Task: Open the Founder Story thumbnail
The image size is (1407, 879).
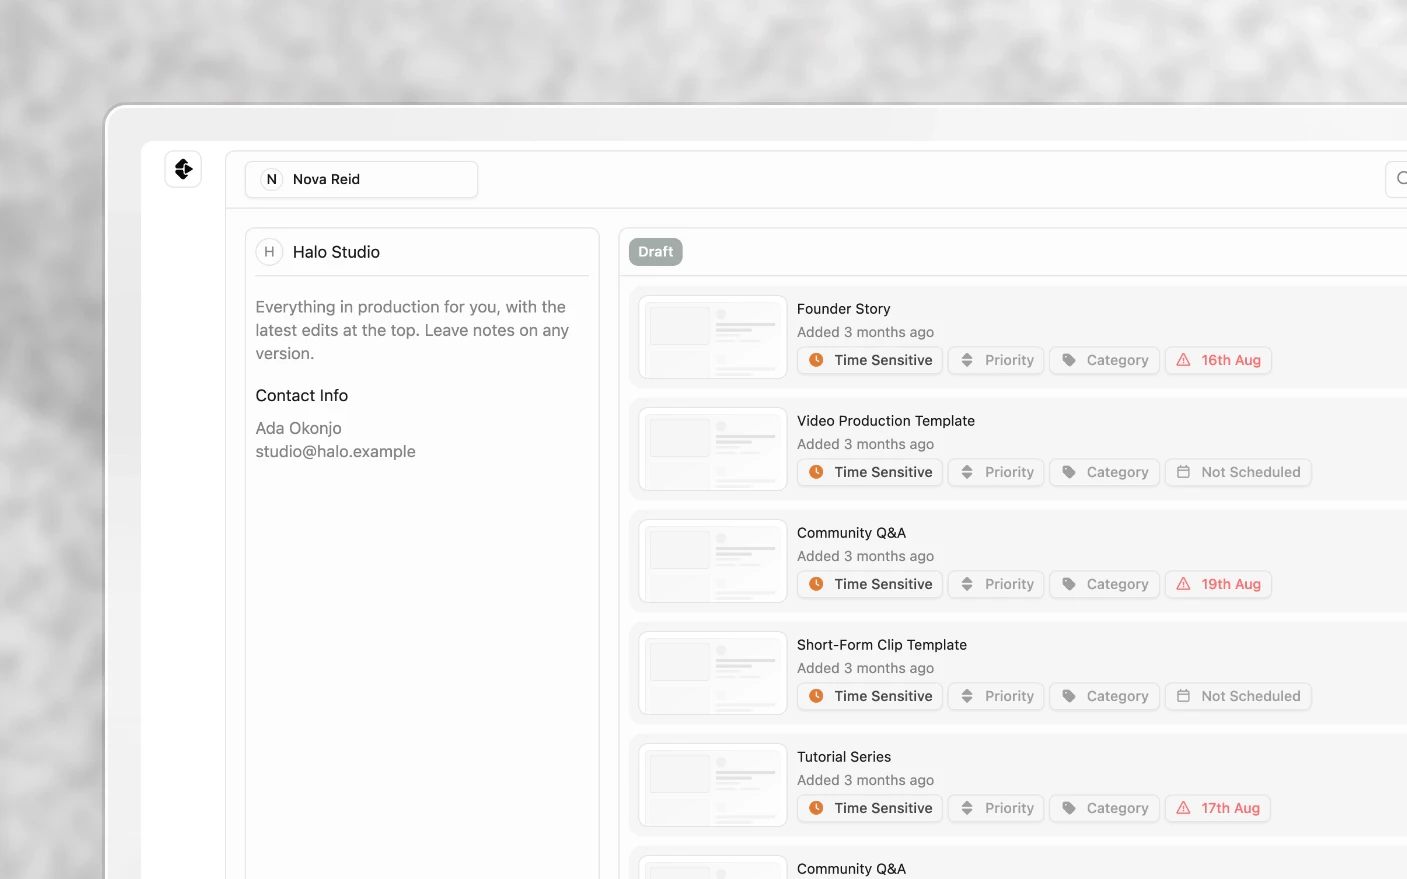Action: click(713, 337)
